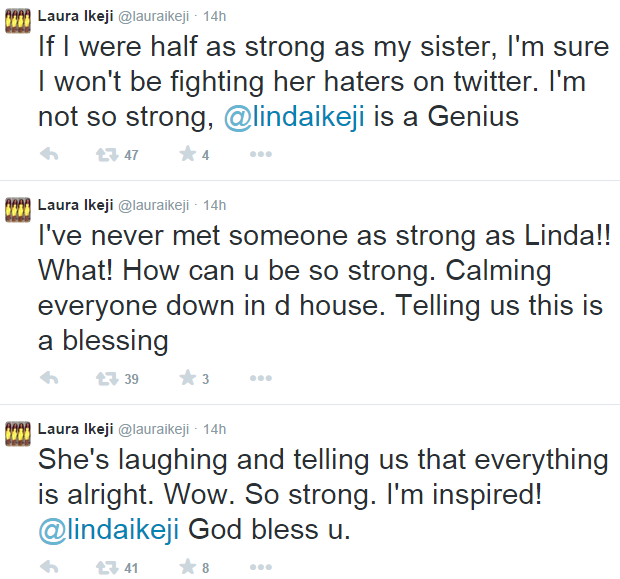Retweet the tweet with 41 retweets
620x579 pixels.
click(105, 569)
